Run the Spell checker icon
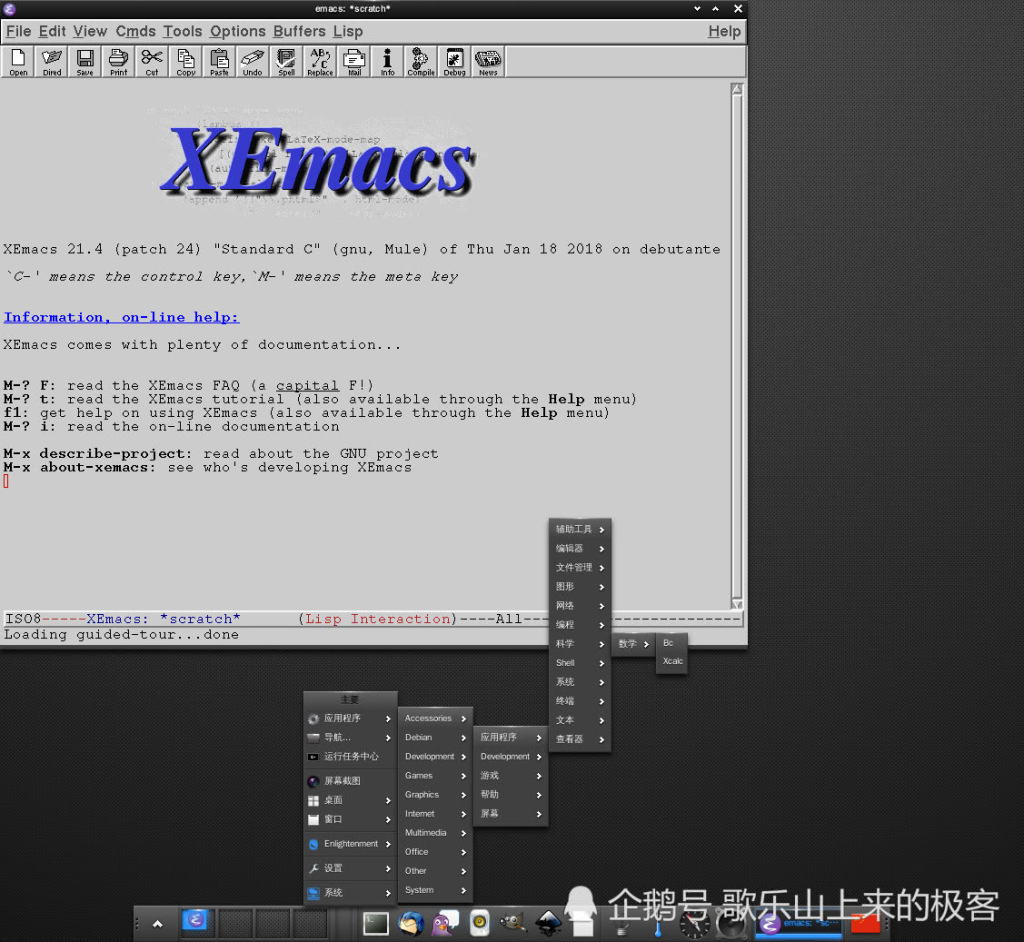The image size is (1024, 942). pos(287,62)
